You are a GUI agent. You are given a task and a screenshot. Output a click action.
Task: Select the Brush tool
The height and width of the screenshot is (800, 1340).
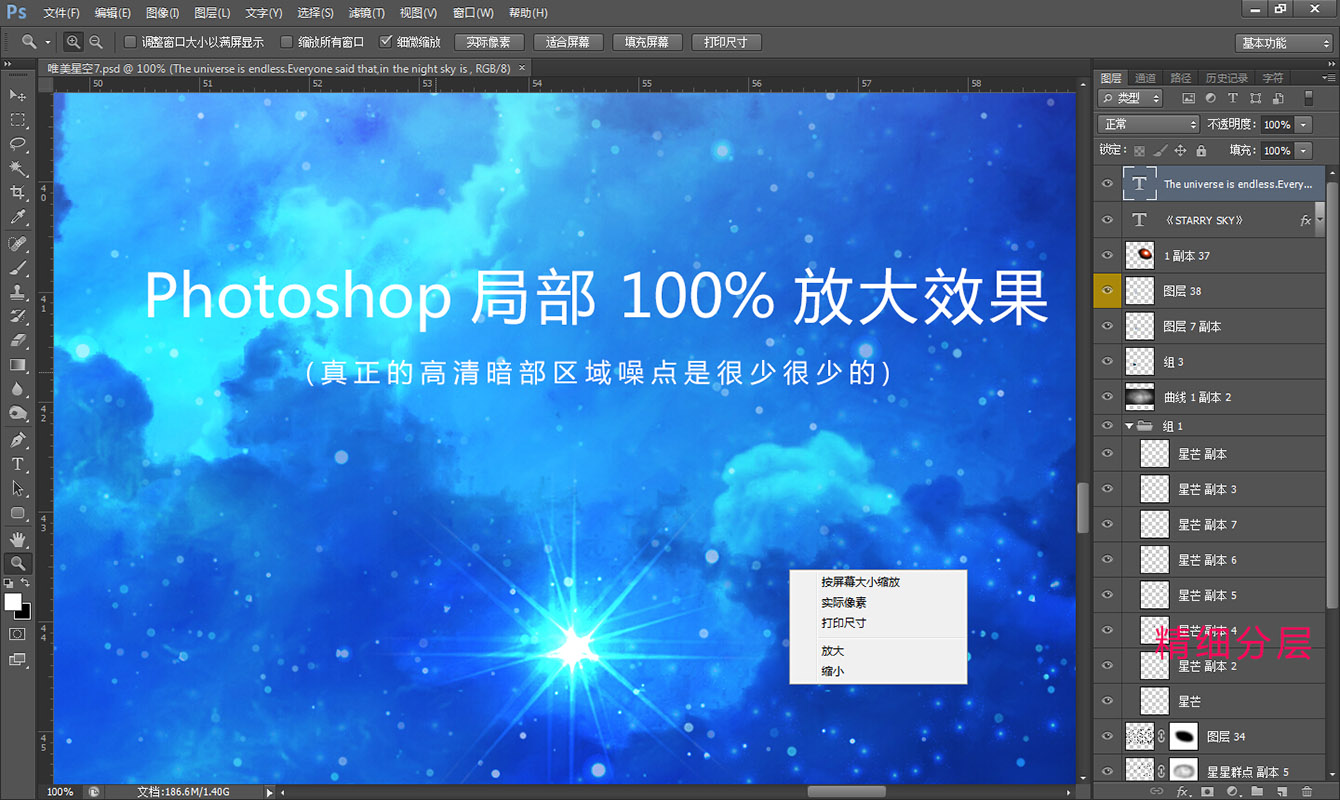pos(18,268)
